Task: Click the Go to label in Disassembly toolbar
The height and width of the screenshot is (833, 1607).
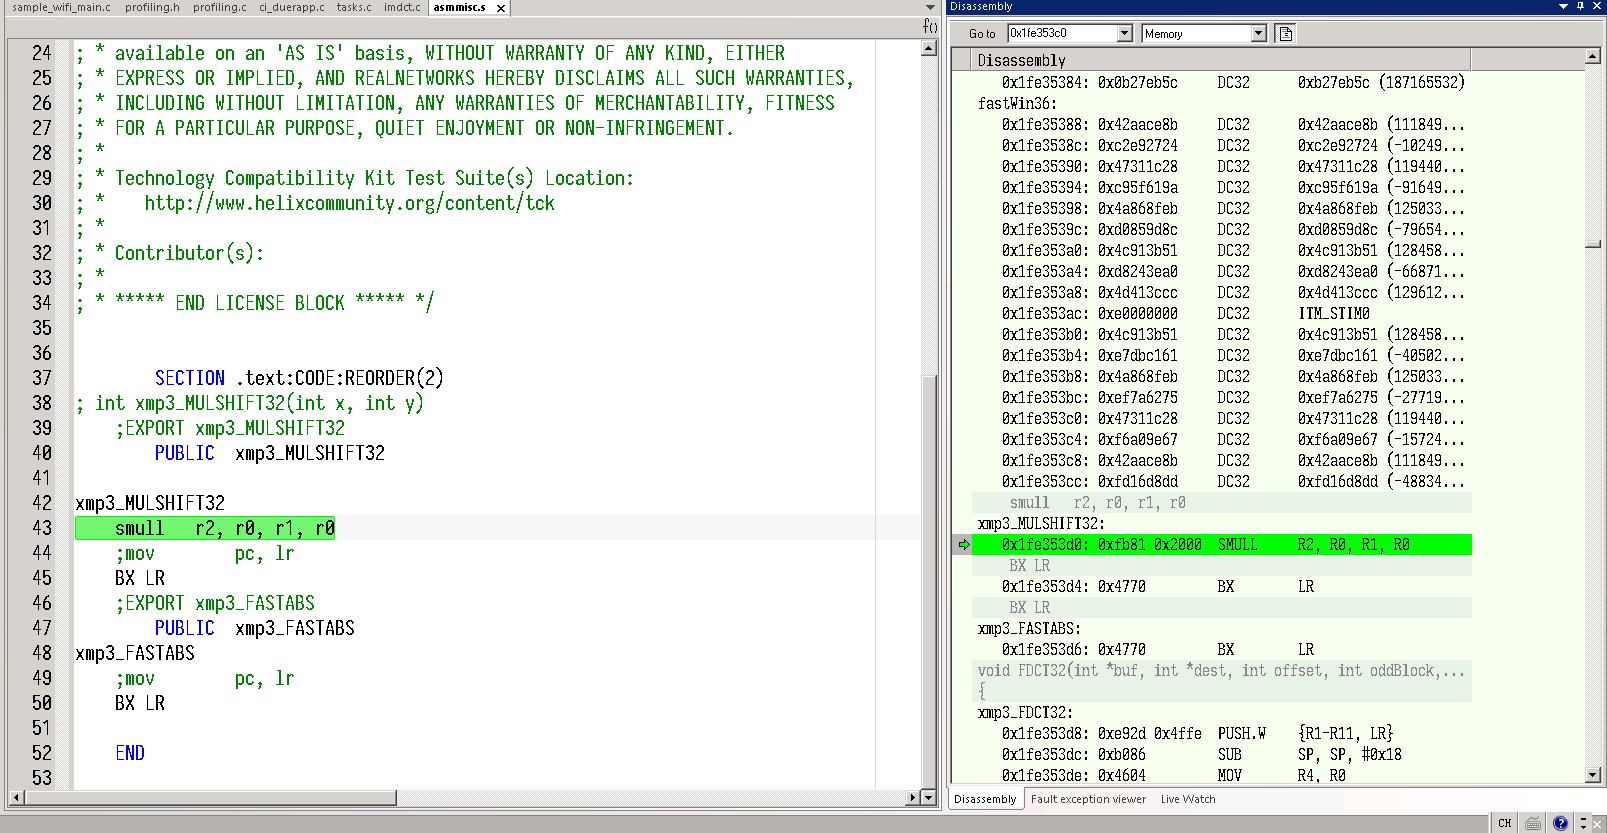Action: [x=982, y=34]
